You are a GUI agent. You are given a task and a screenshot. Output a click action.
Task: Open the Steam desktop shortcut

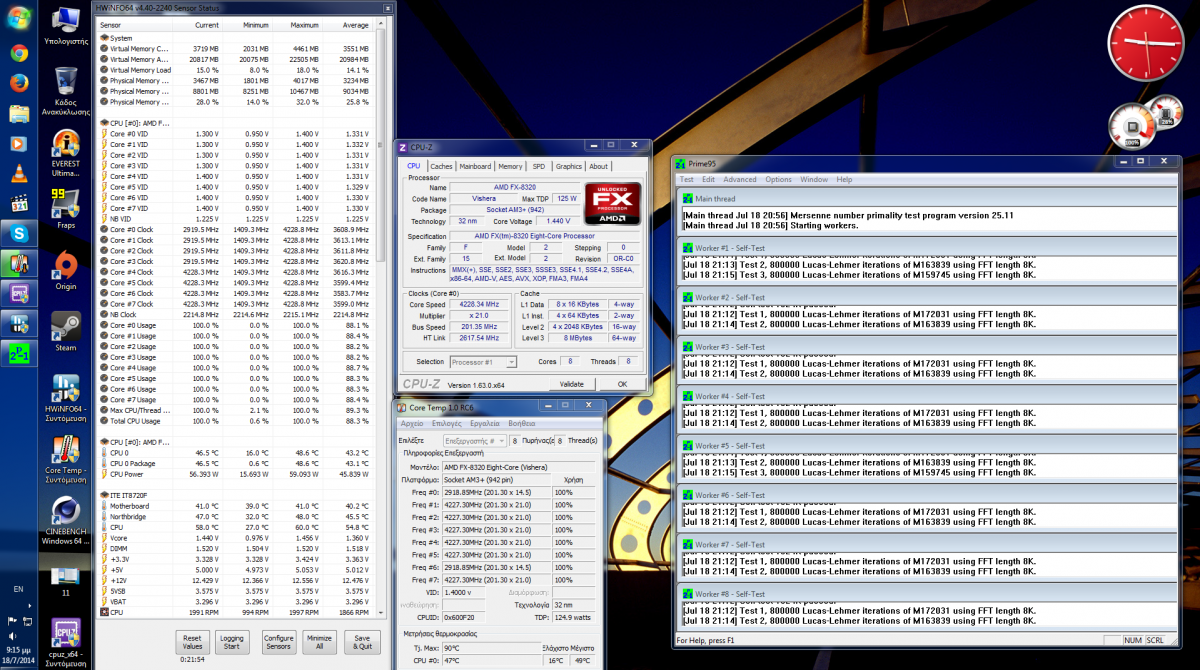[x=65, y=332]
